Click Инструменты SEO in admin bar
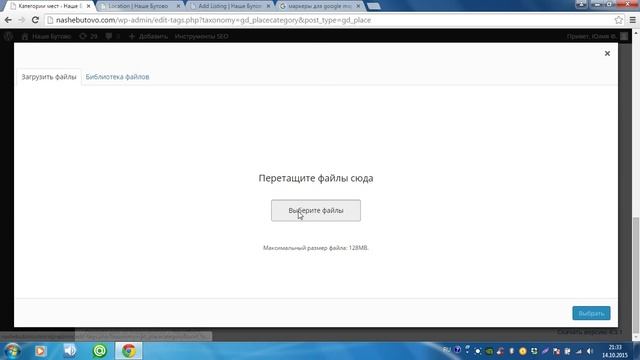The image size is (640, 360). [x=201, y=36]
